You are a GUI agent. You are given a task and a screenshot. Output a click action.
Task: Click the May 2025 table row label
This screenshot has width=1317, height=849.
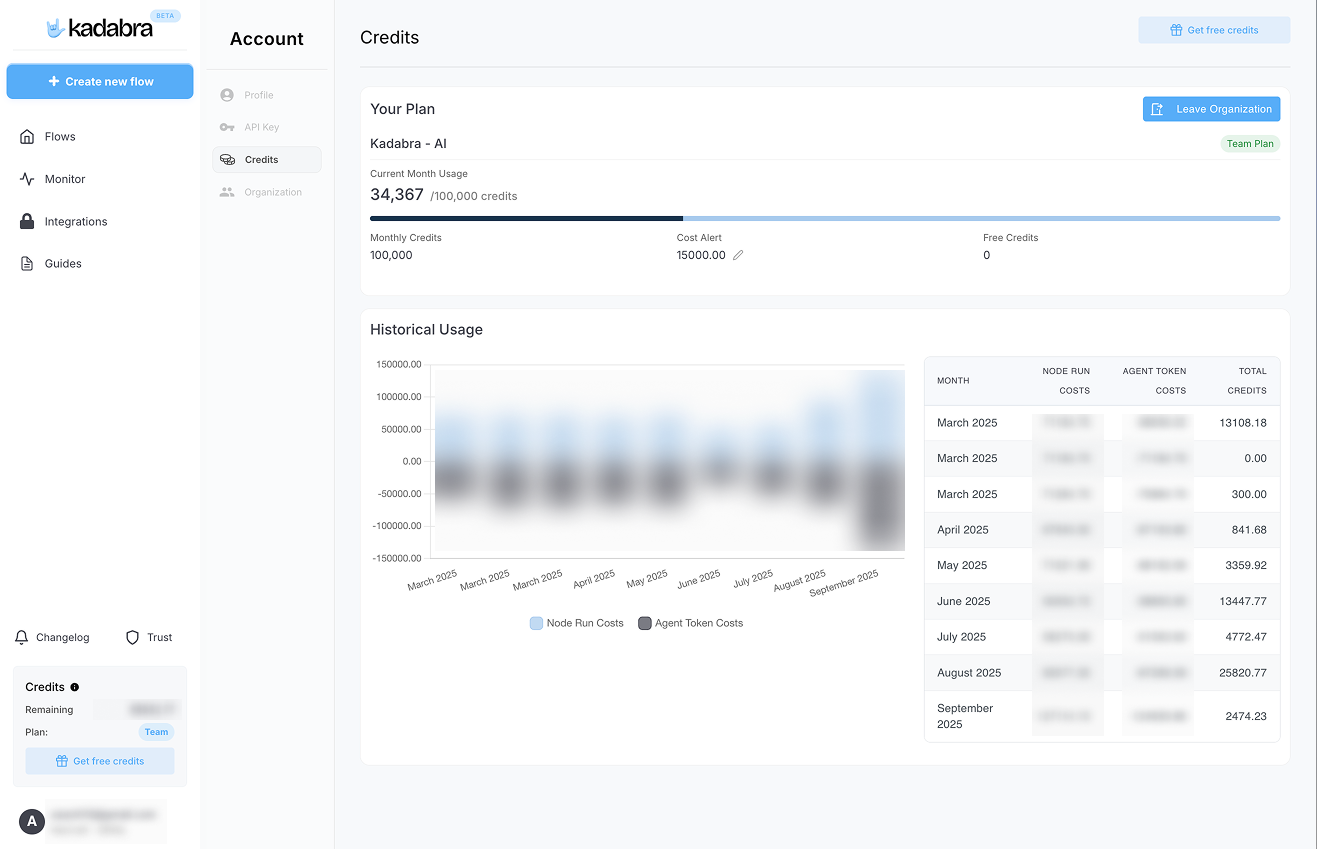tap(962, 565)
